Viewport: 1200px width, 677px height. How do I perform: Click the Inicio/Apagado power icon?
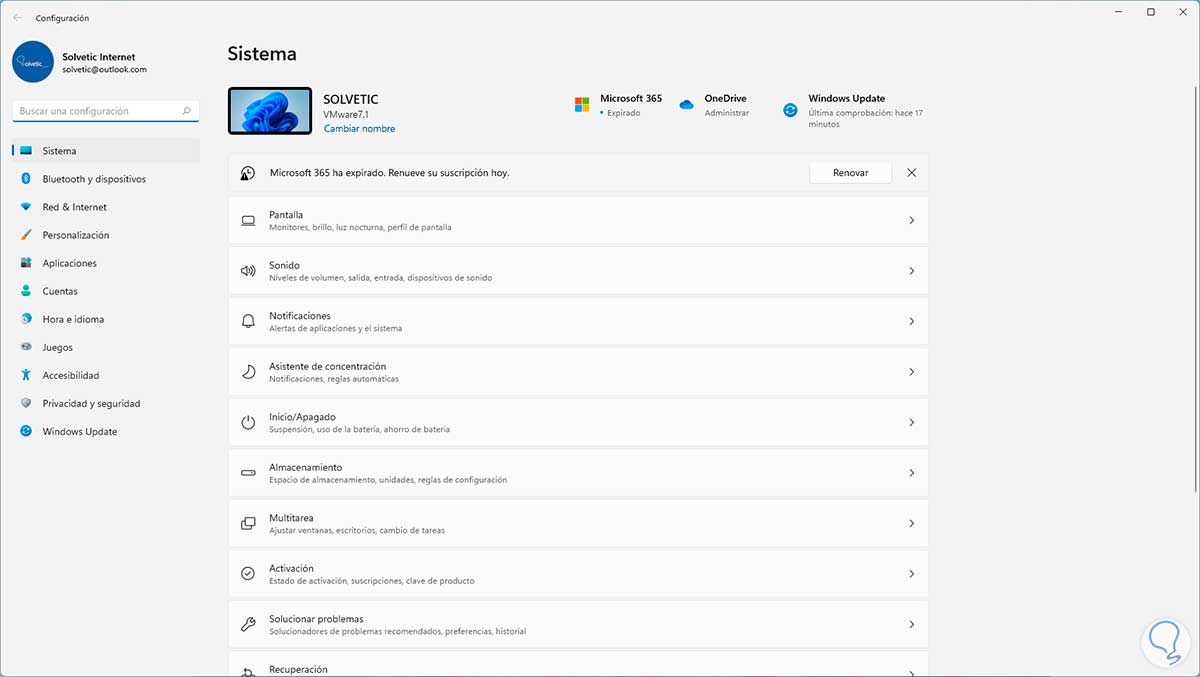(249, 422)
